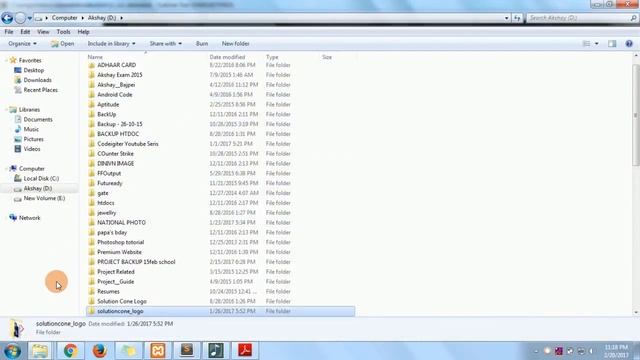Sort by Date modified column header

(x=227, y=57)
